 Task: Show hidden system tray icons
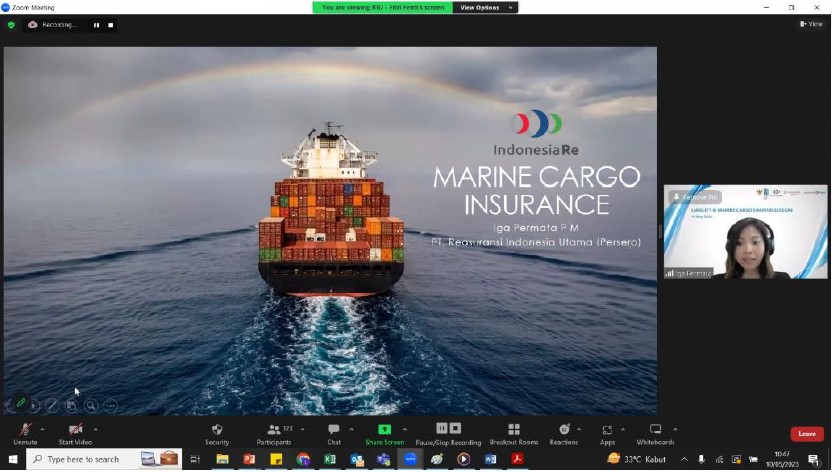pos(684,459)
